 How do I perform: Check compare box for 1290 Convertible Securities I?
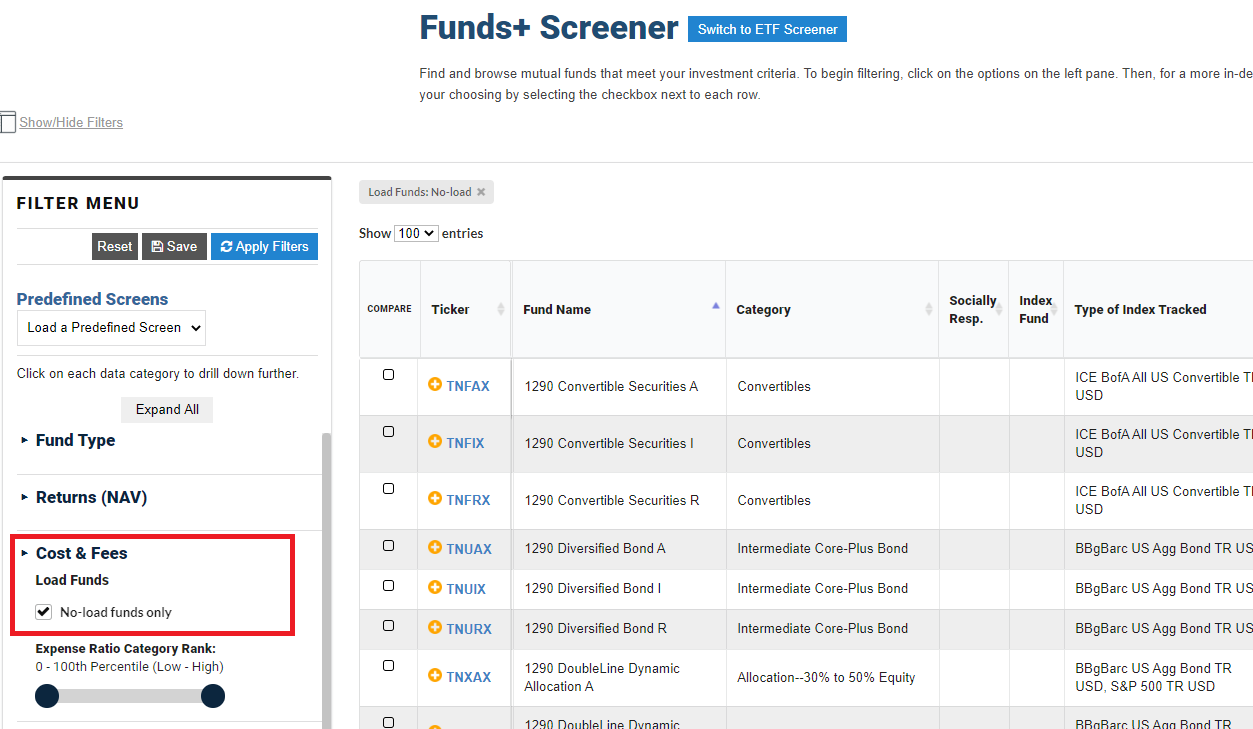coord(389,432)
